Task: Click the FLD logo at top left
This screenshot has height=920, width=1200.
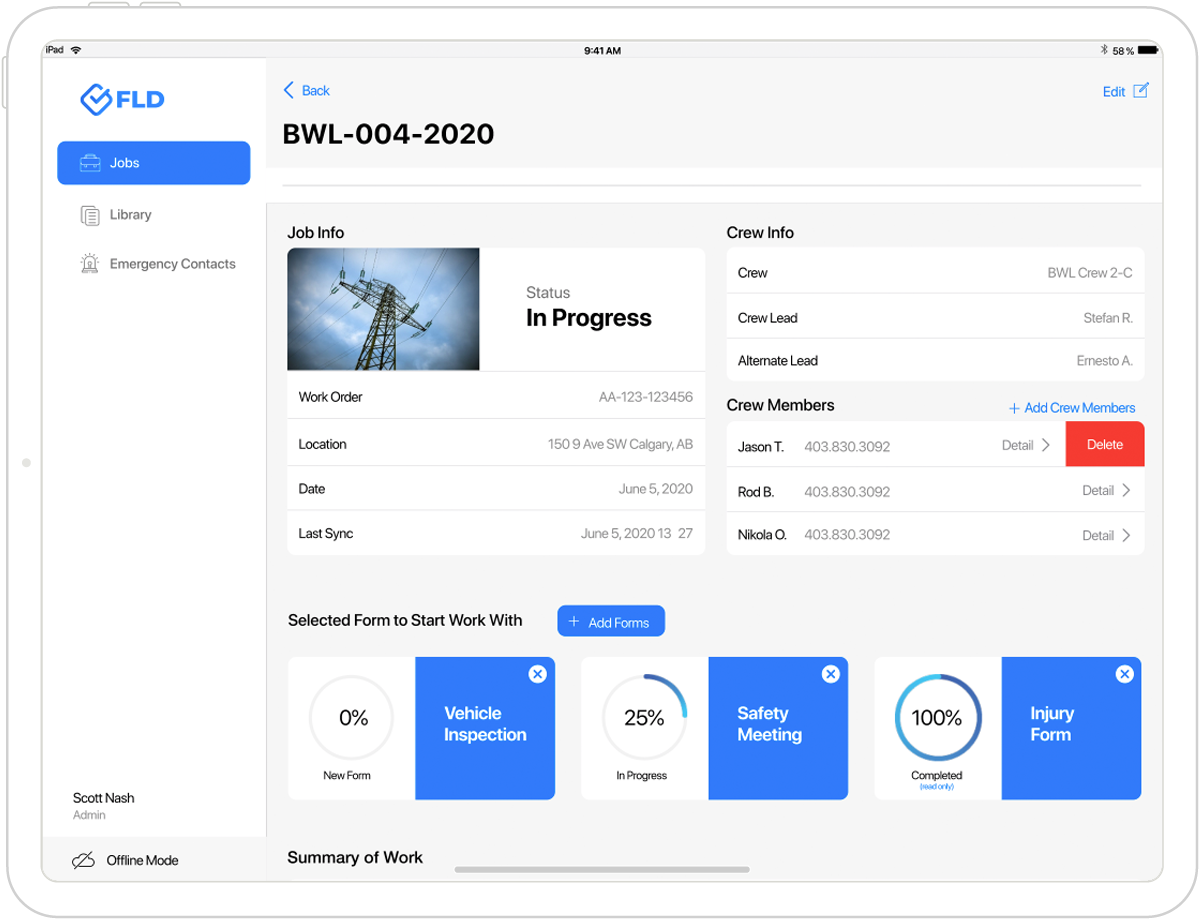Action: [122, 99]
